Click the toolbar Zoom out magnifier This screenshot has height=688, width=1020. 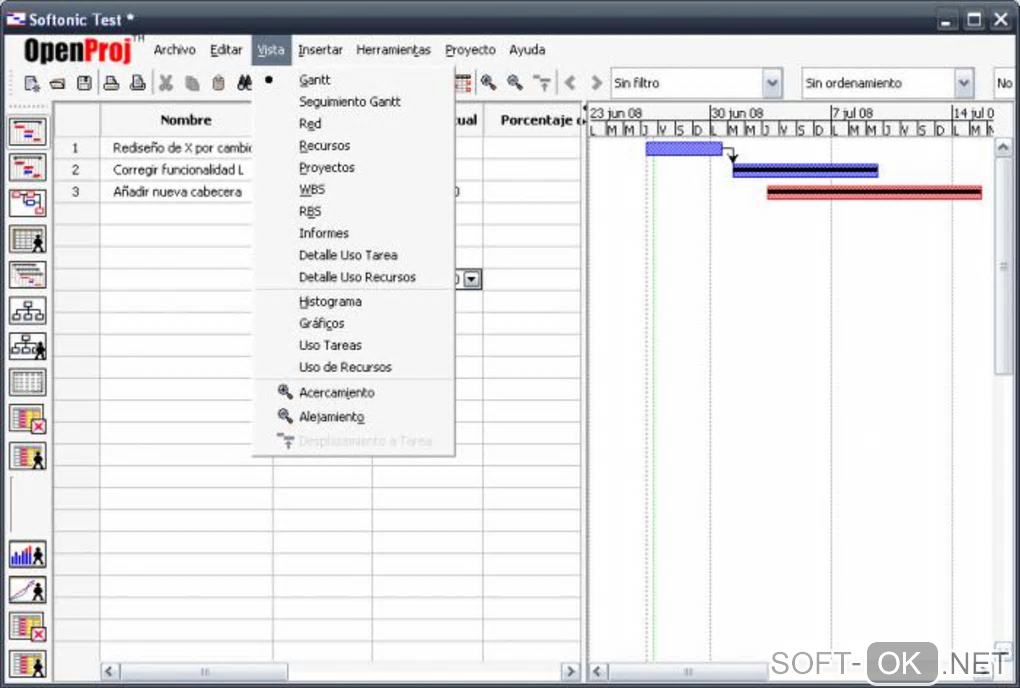pos(515,83)
